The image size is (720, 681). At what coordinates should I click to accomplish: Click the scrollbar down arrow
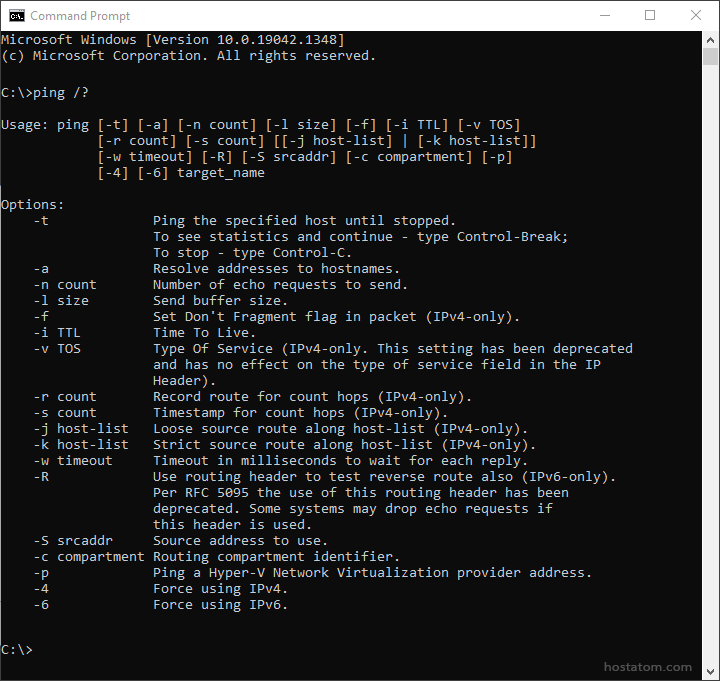(x=711, y=672)
